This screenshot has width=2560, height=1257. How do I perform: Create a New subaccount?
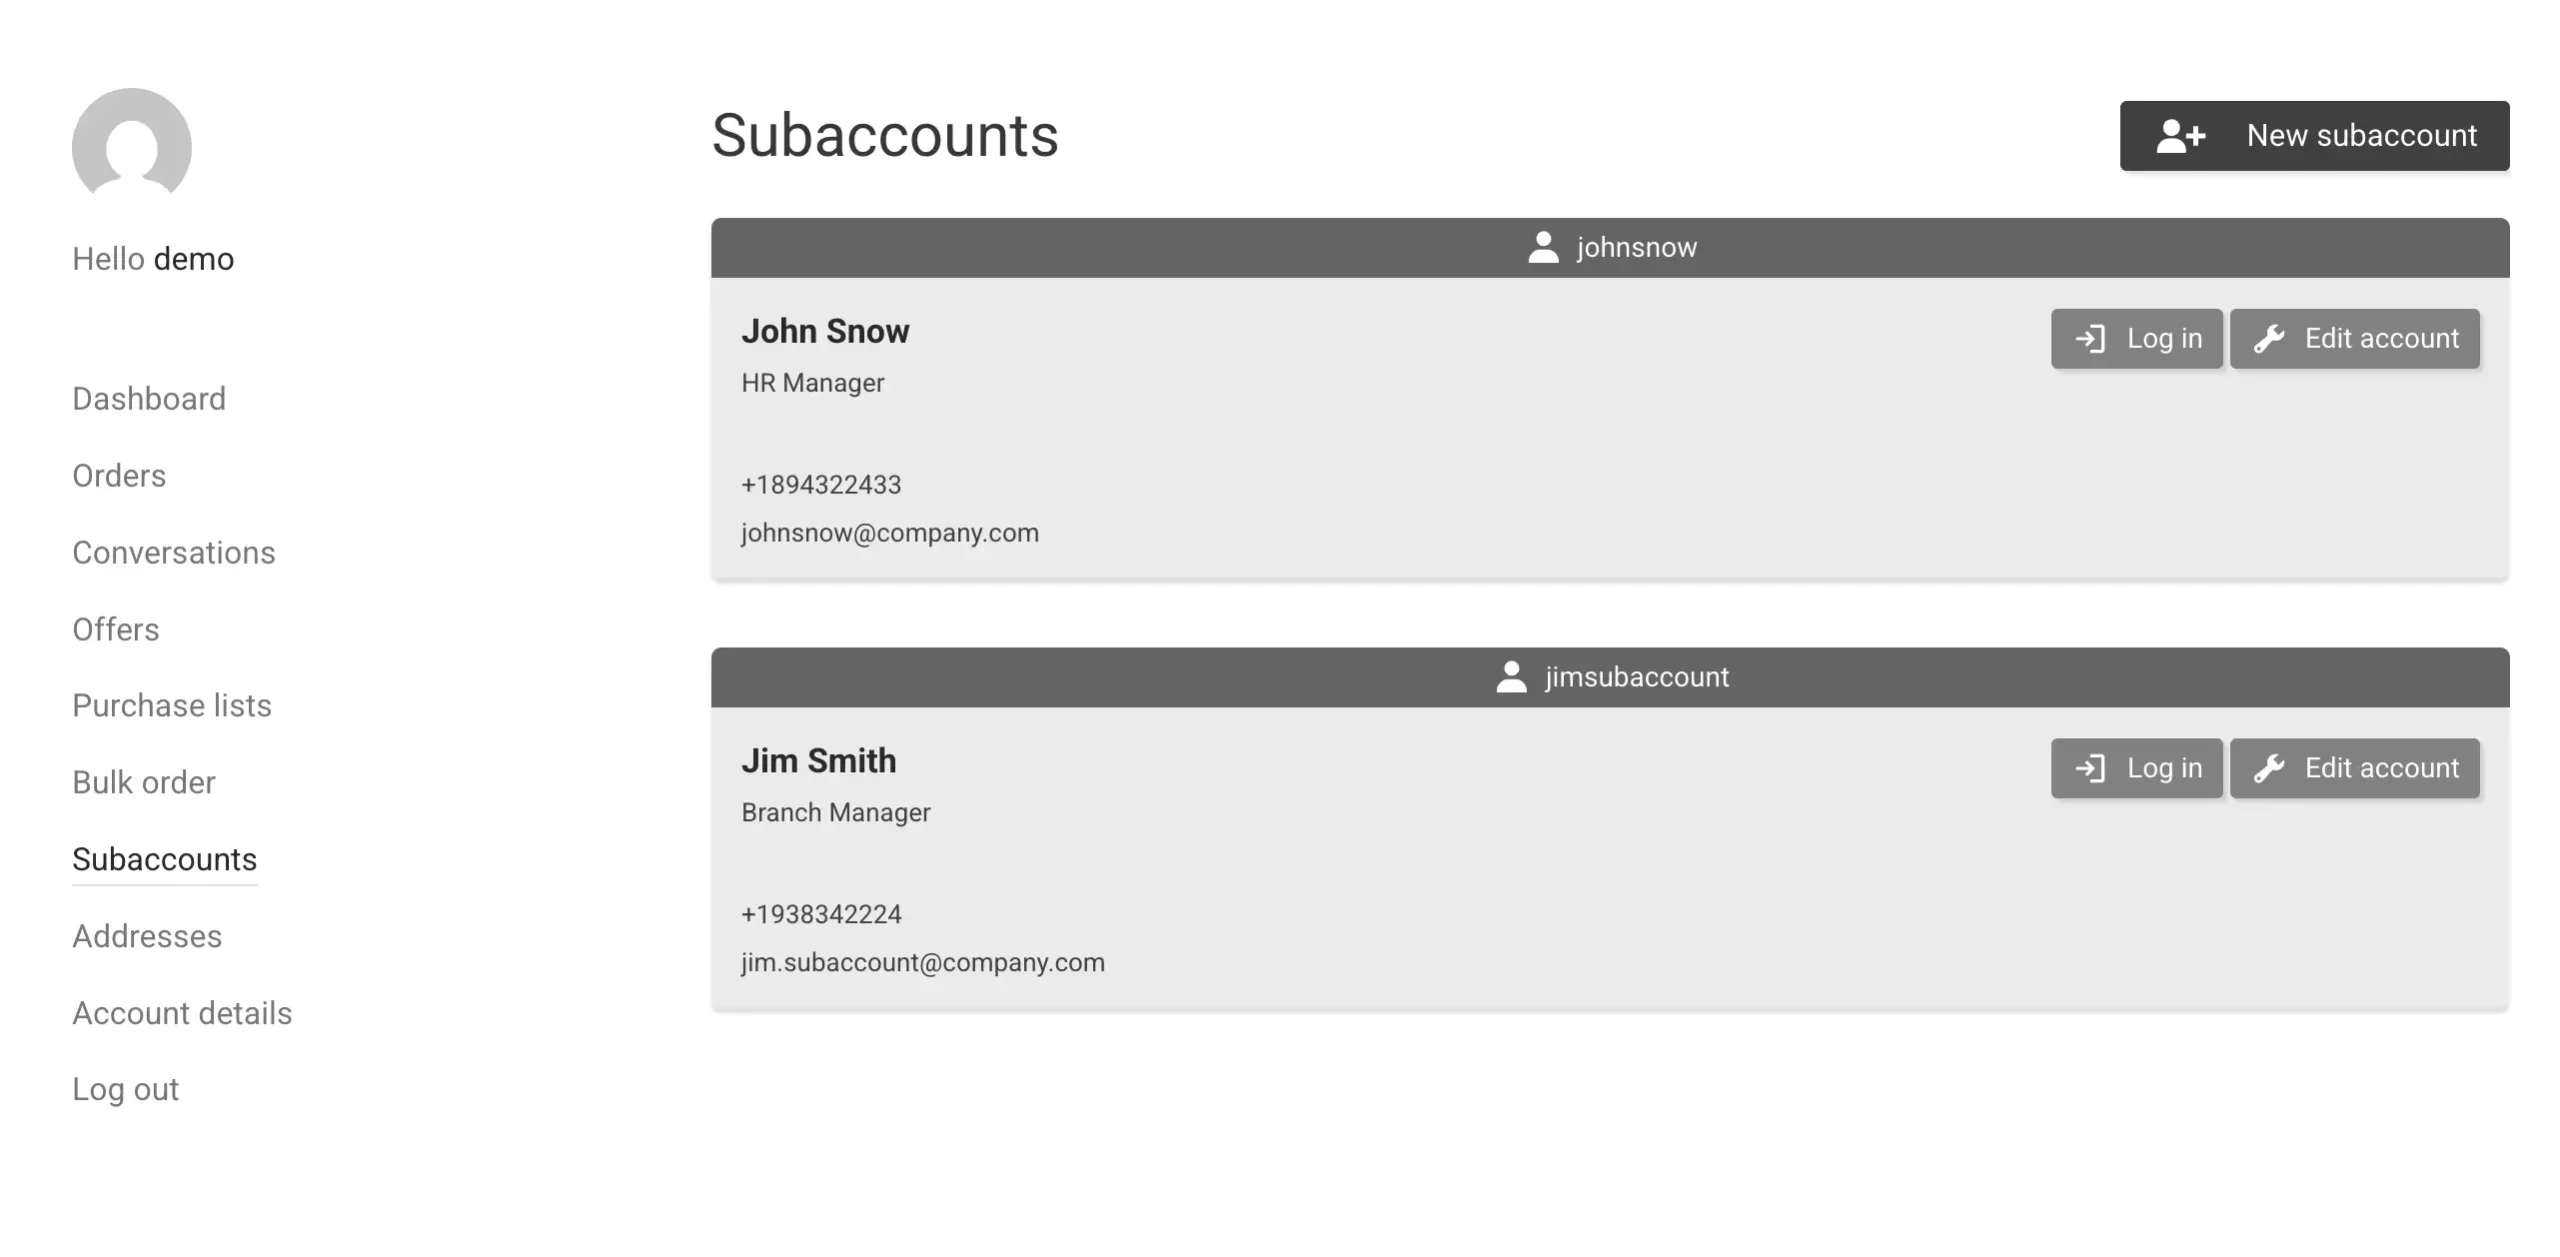point(2314,136)
